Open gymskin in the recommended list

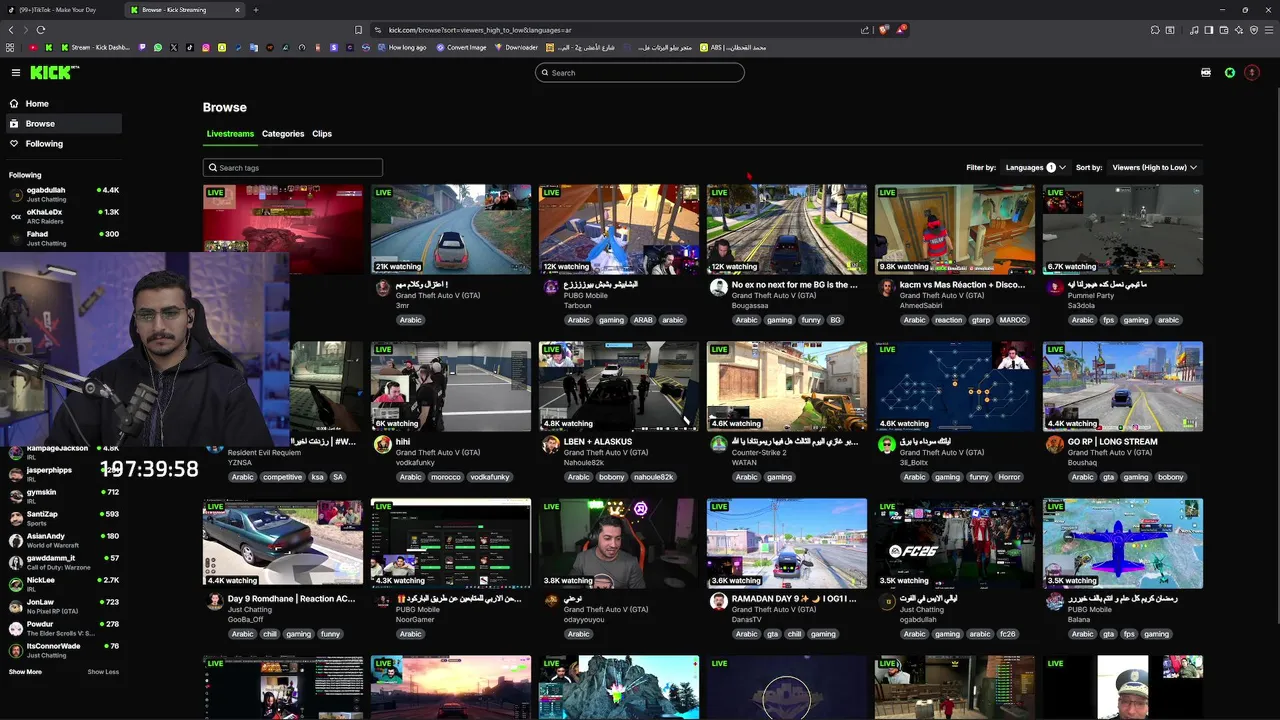point(64,496)
